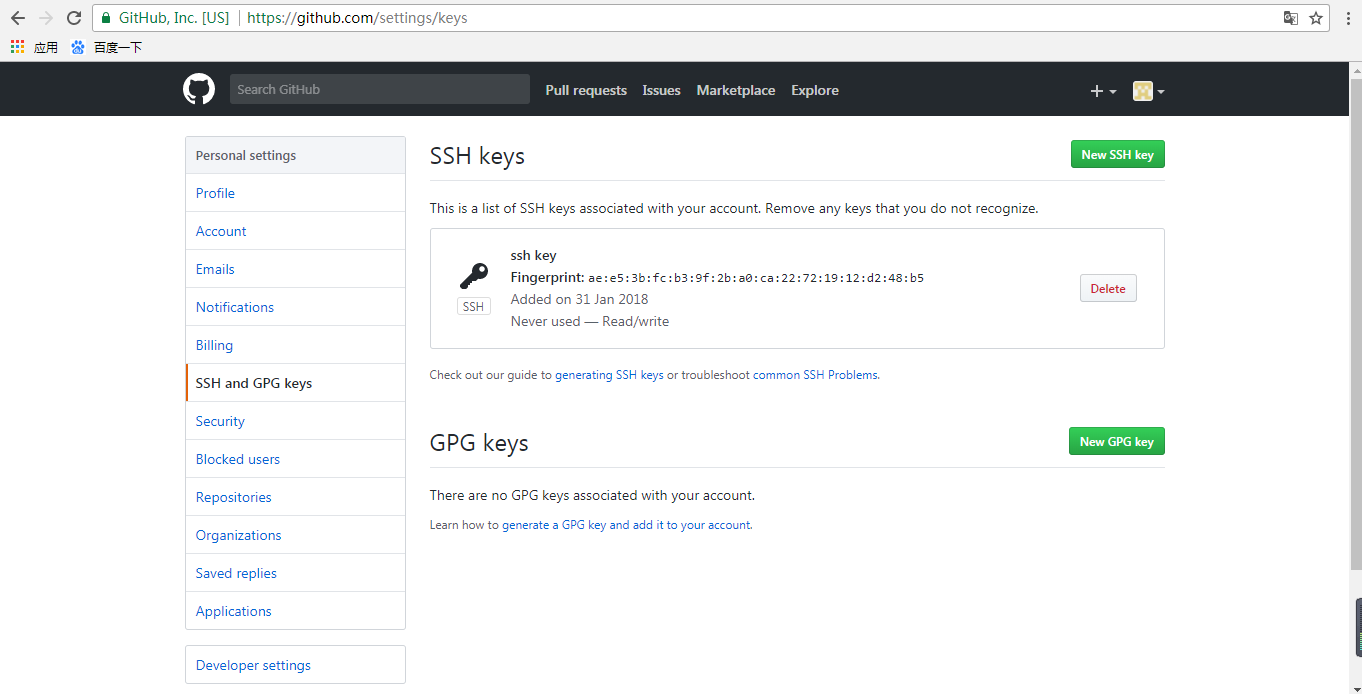This screenshot has height=694, width=1362.
Task: Go back with the browser back arrow
Action: coord(18,18)
